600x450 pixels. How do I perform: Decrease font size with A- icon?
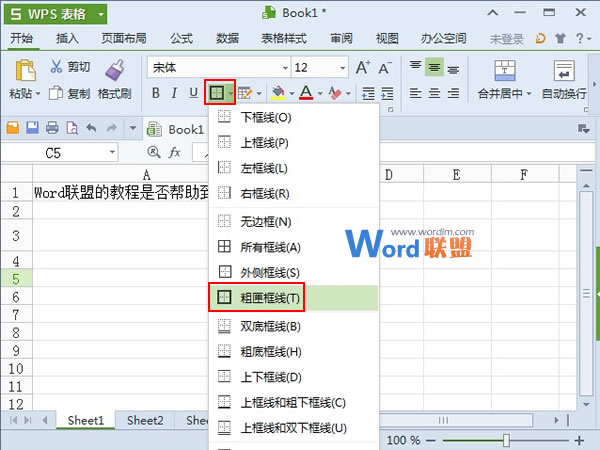(385, 68)
